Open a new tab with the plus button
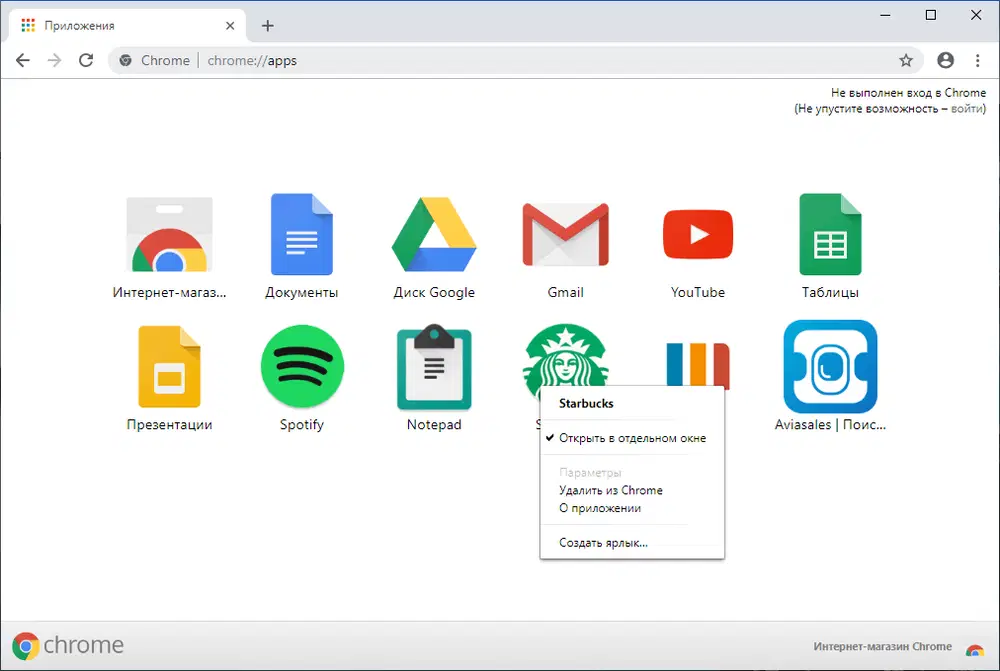This screenshot has width=1000, height=671. 268,26
